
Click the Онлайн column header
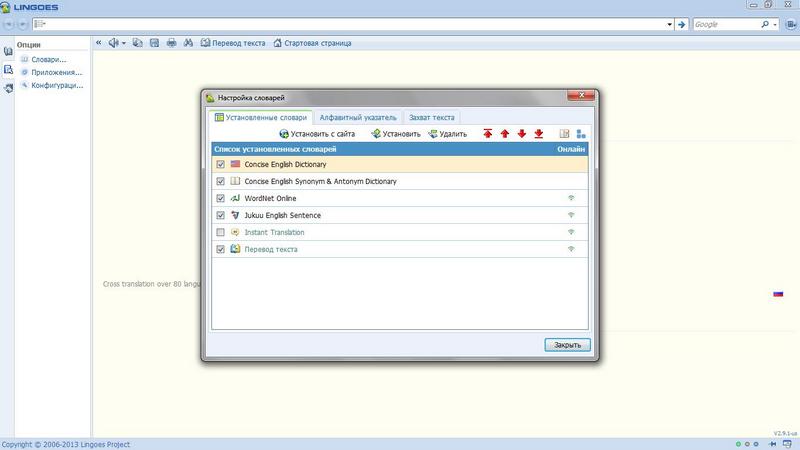tap(571, 149)
